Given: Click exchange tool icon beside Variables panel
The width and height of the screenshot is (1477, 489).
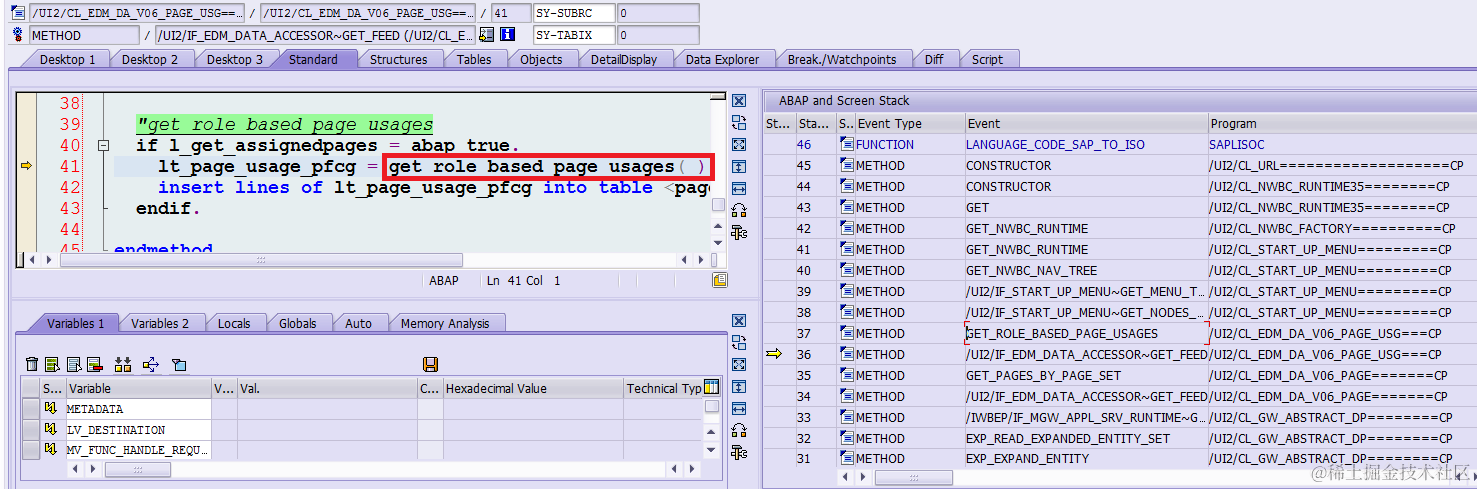Looking at the screenshot, I should tap(739, 343).
